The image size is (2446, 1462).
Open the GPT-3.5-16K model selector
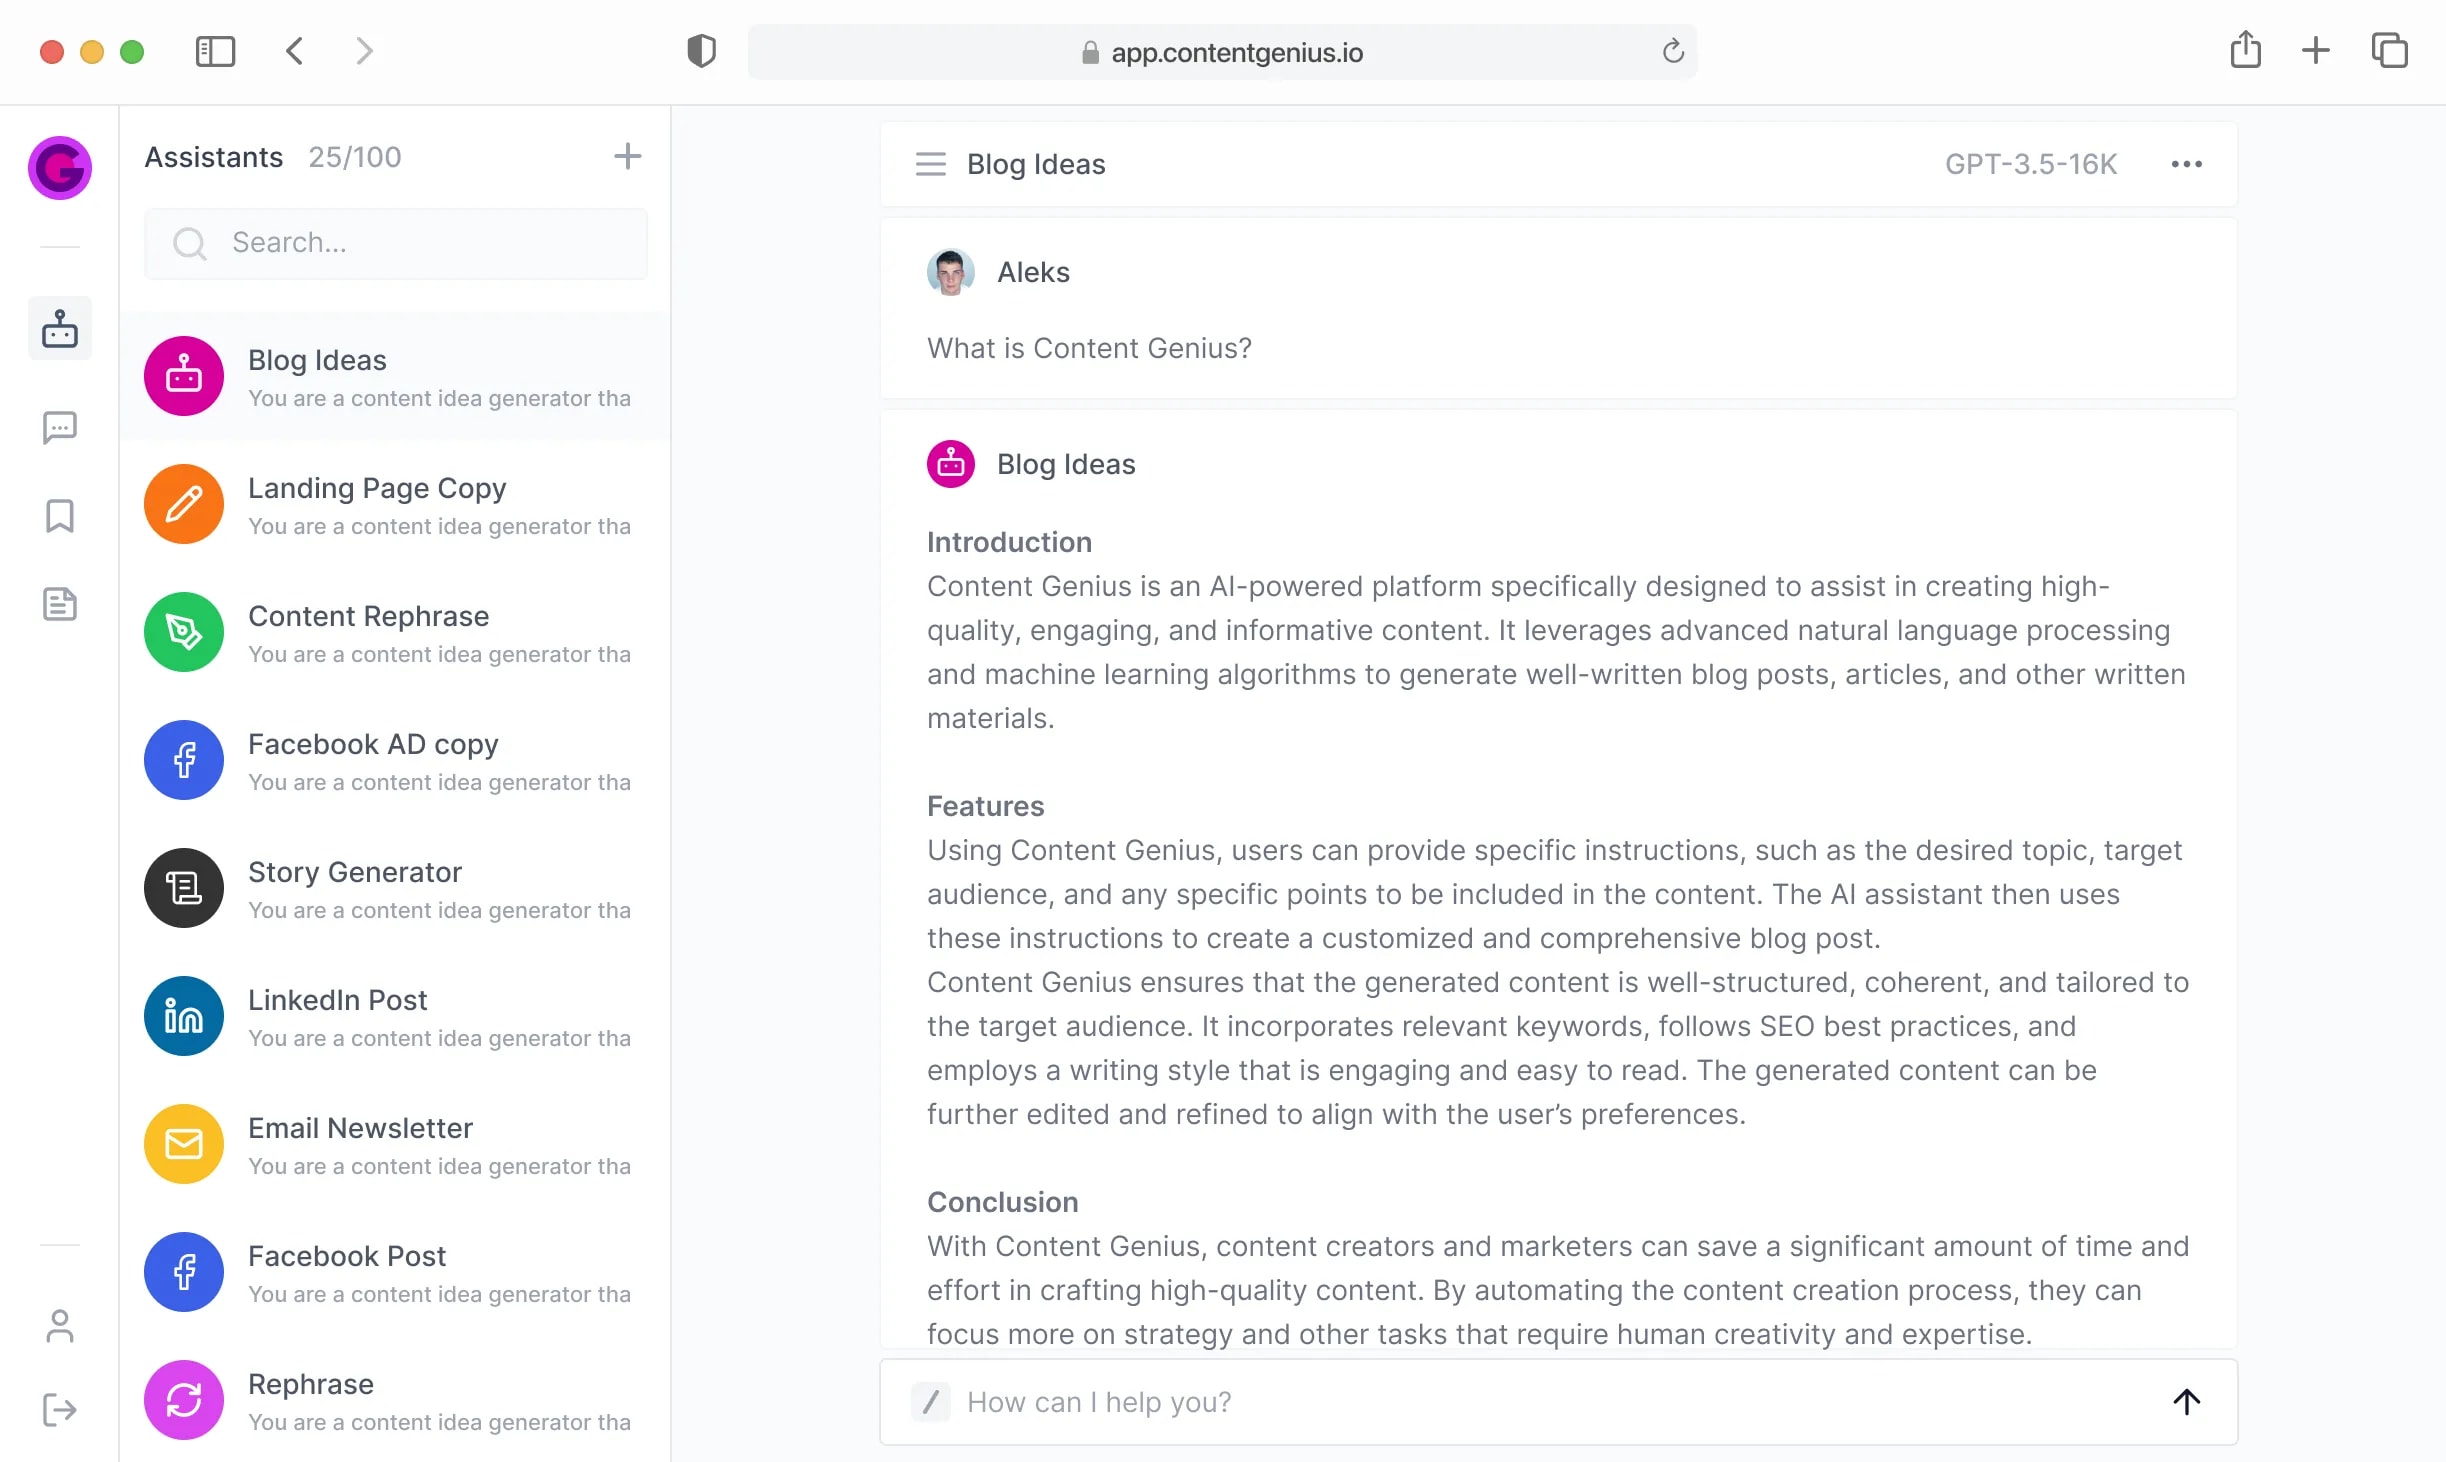coord(2030,164)
